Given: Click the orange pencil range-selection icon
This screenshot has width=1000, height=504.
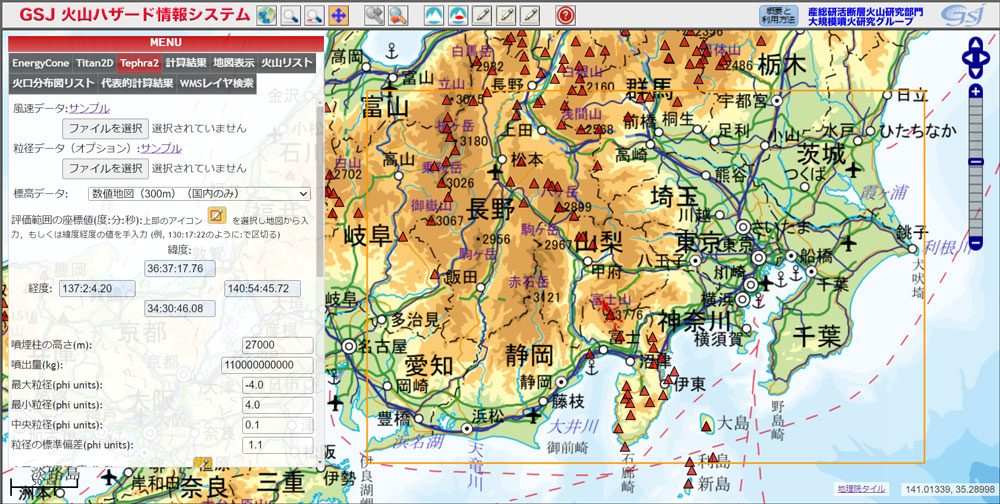Looking at the screenshot, I should (x=215, y=216).
